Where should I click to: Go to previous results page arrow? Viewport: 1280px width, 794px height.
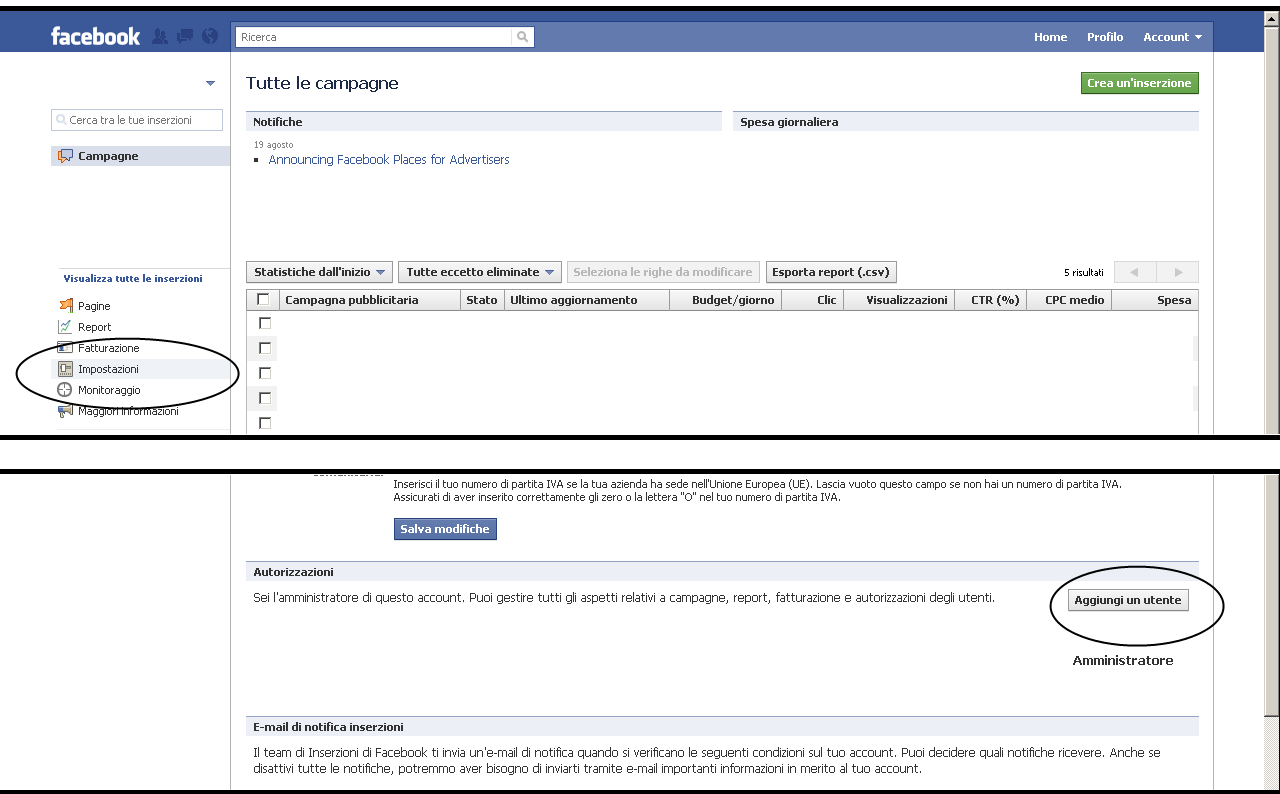pos(1135,272)
